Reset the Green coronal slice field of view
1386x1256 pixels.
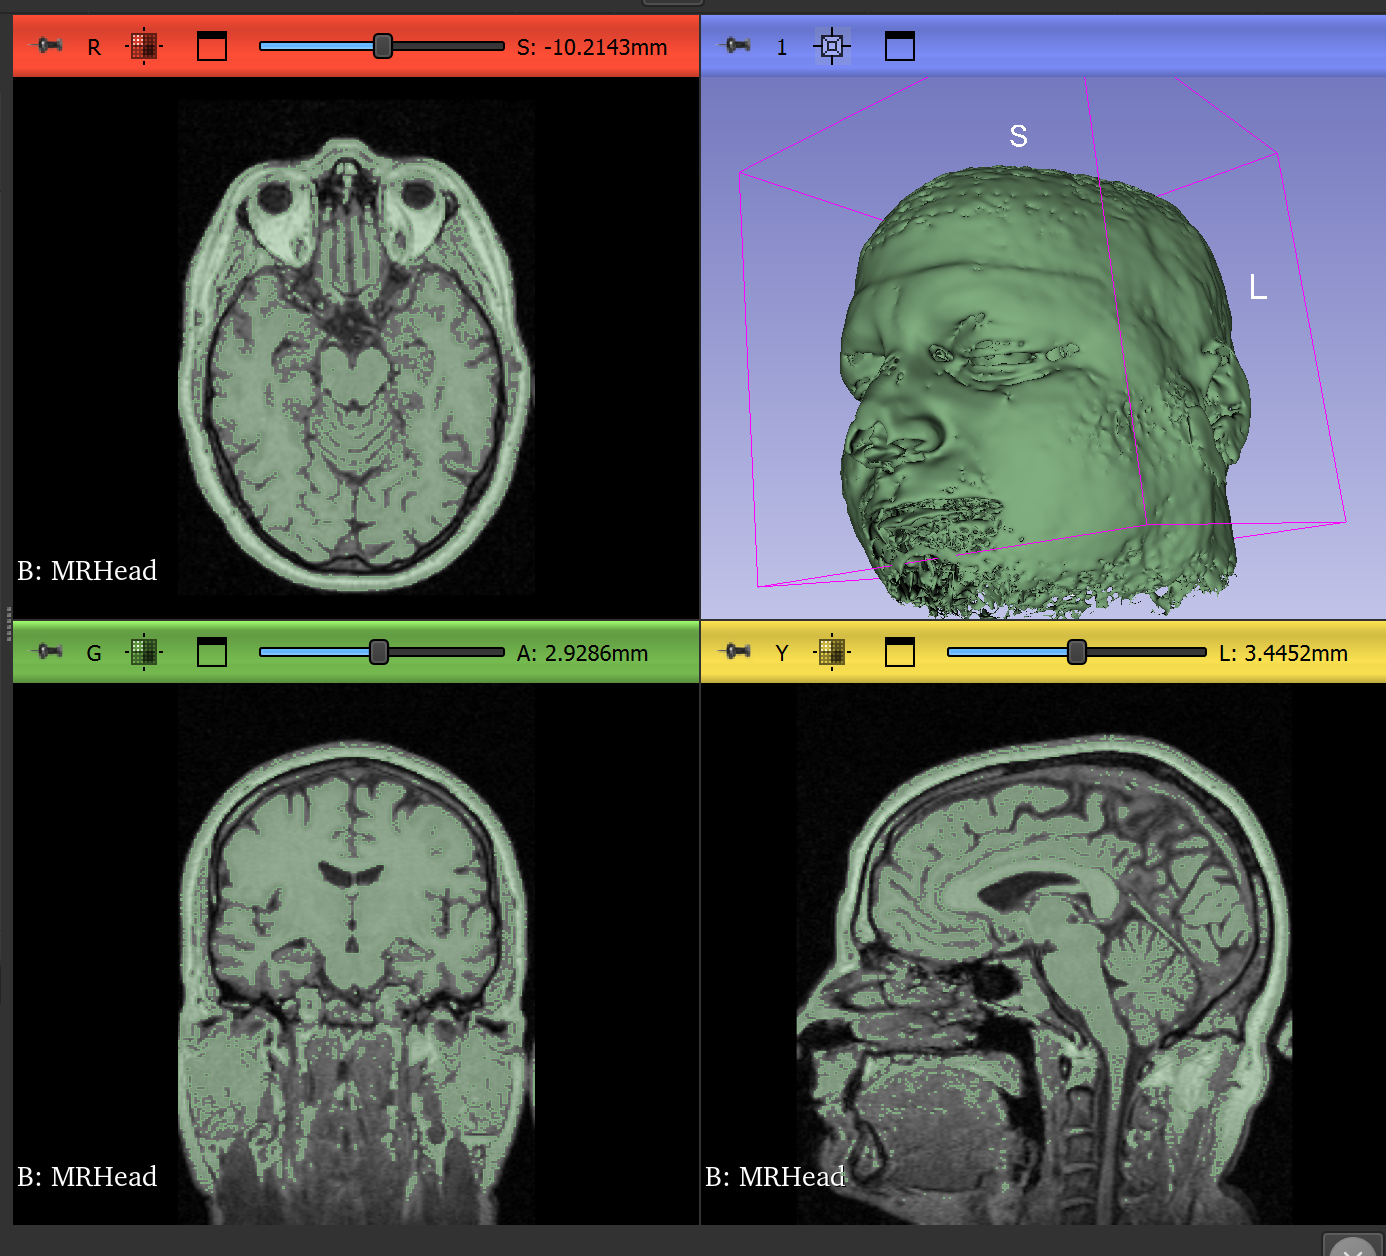144,652
